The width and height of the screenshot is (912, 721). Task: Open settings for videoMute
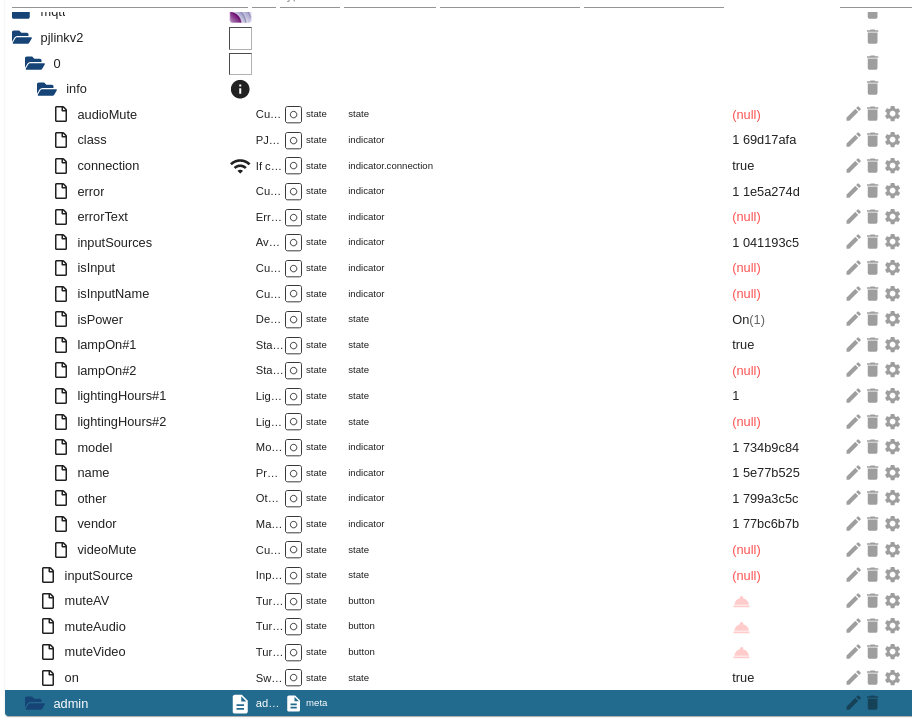click(x=892, y=549)
